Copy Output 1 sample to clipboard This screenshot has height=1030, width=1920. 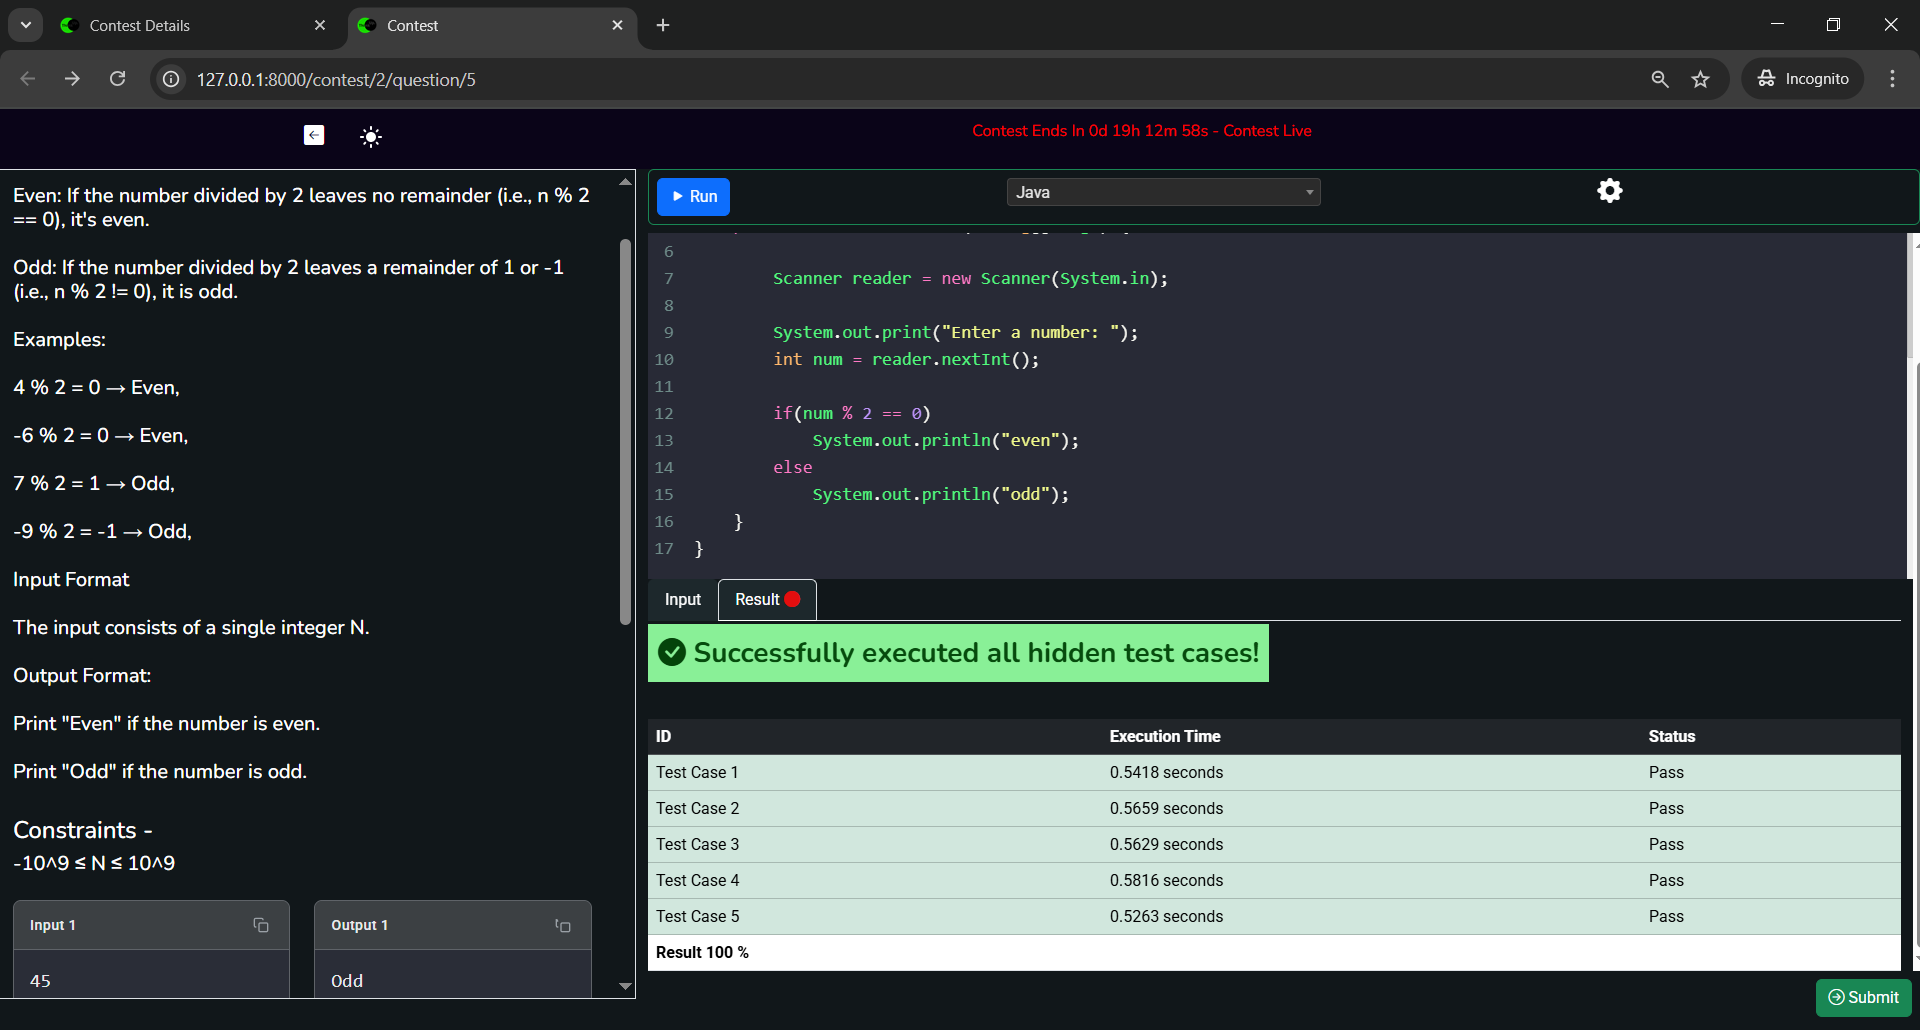coord(563,926)
